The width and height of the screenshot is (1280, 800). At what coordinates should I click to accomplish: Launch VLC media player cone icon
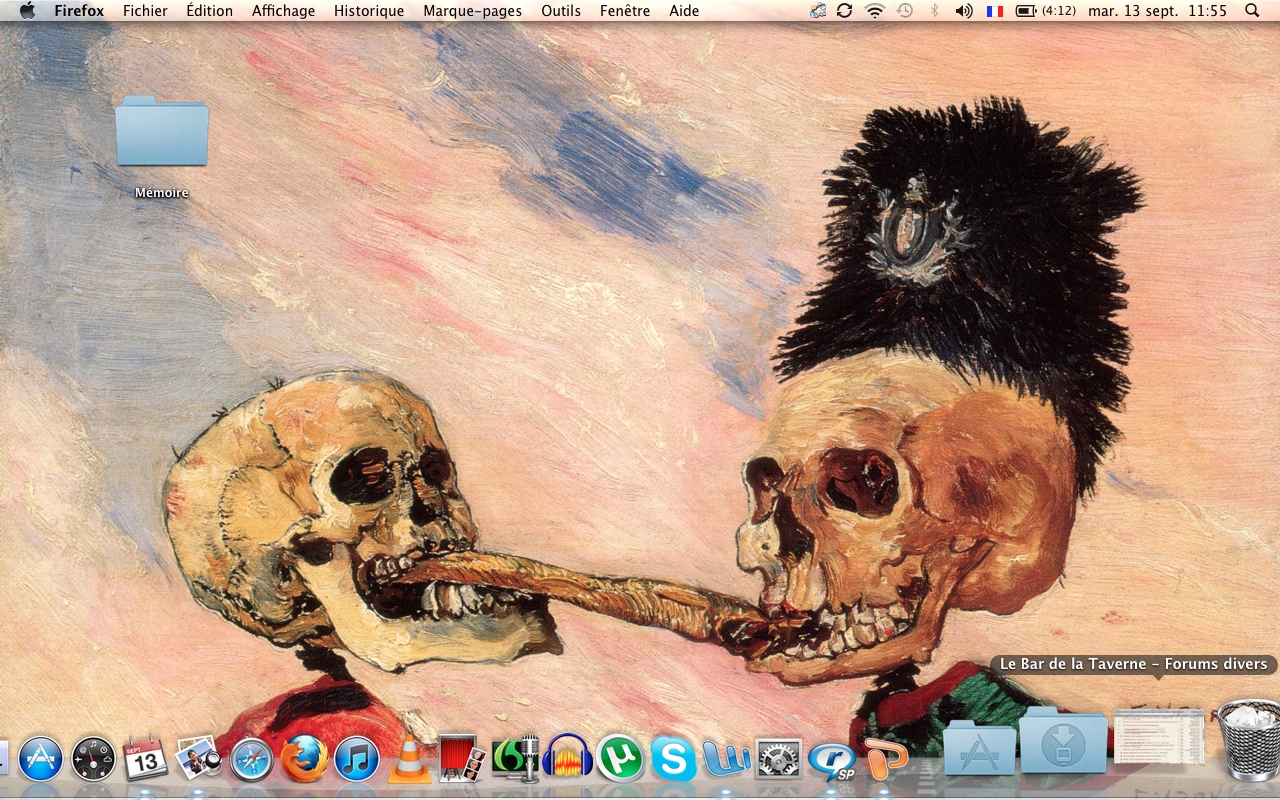tap(409, 759)
